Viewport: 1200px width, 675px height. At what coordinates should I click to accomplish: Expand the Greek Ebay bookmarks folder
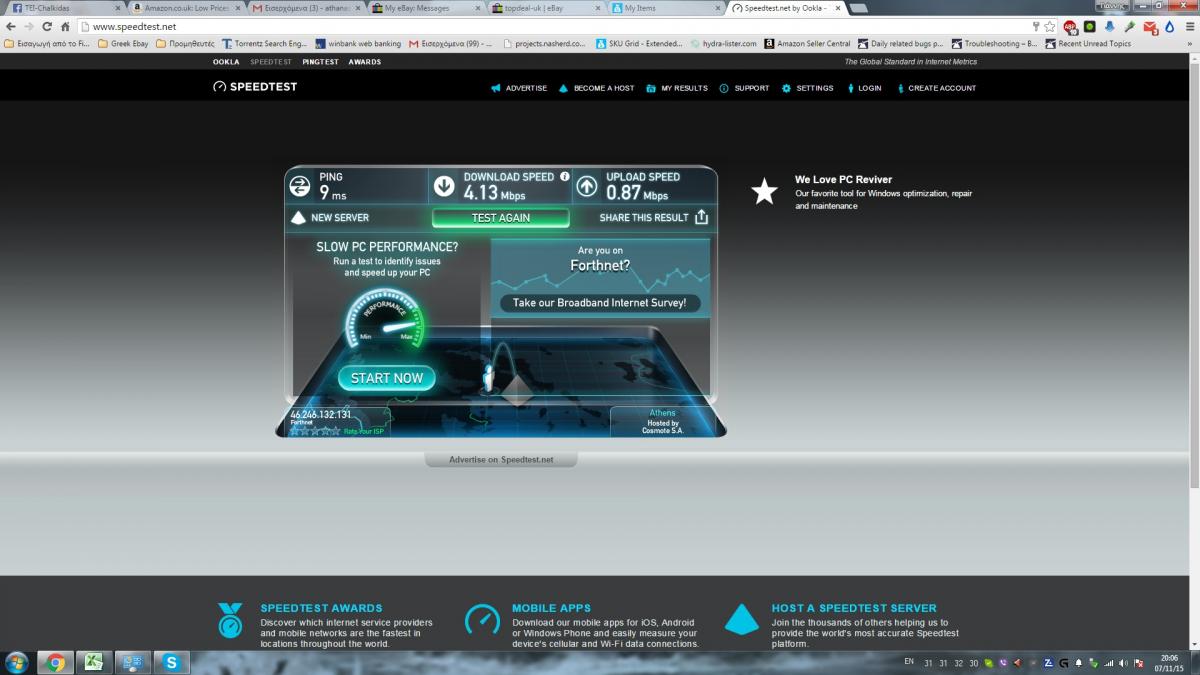[122, 44]
